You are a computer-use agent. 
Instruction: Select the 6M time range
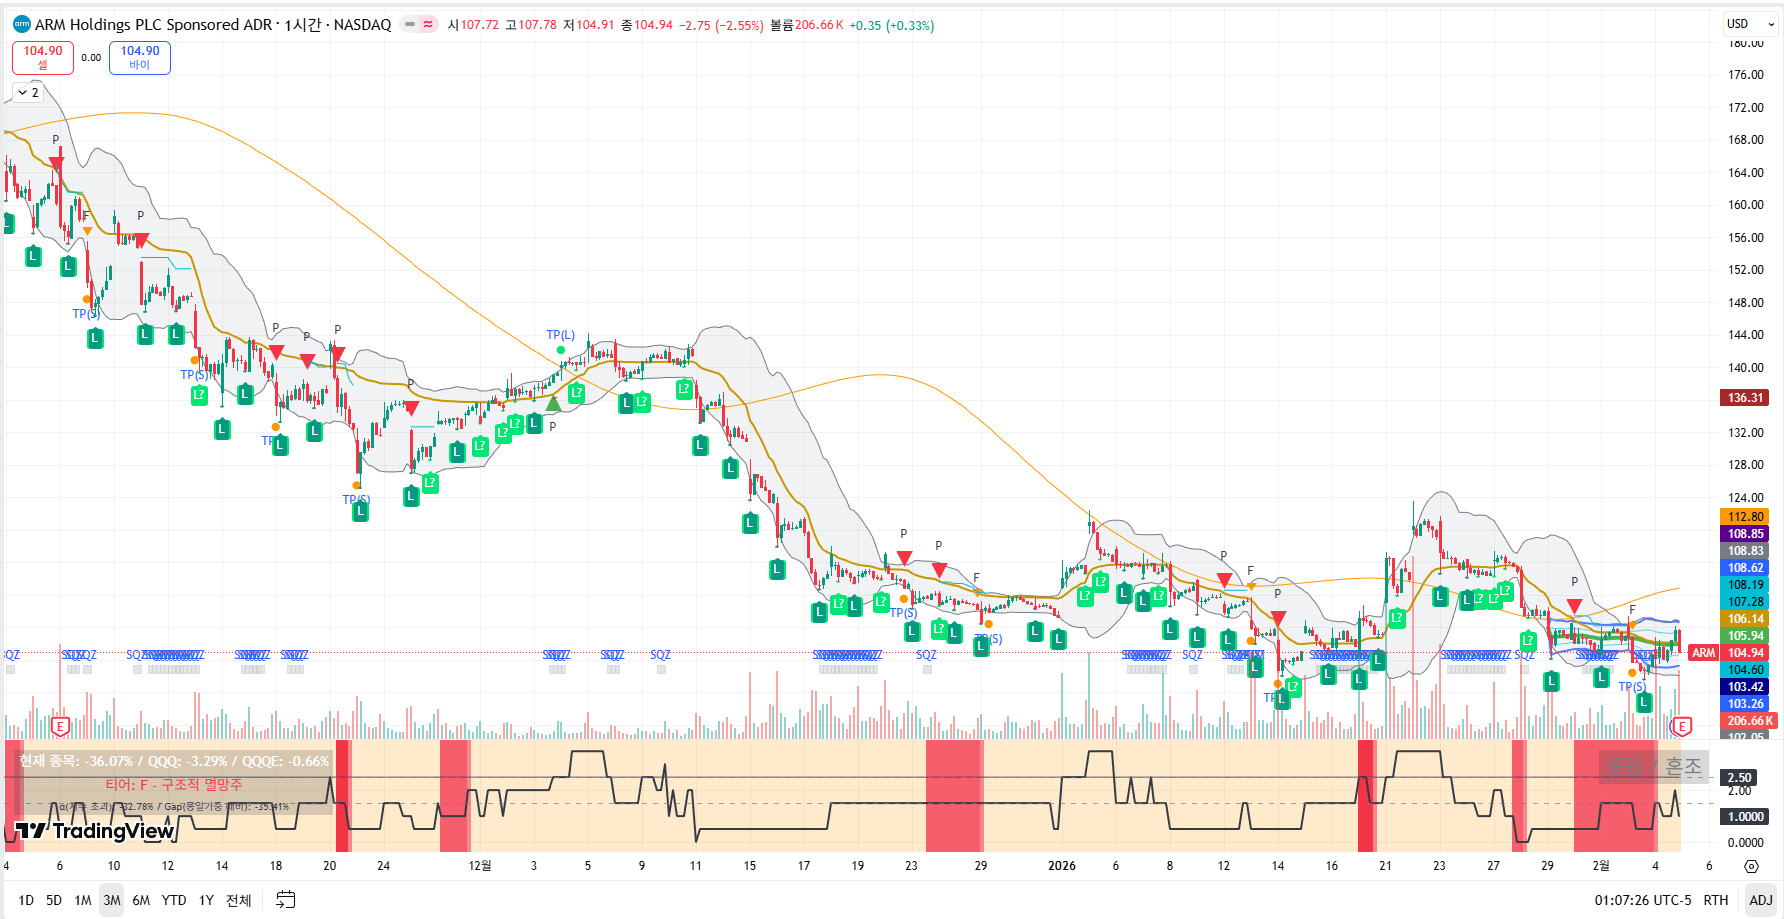141,900
